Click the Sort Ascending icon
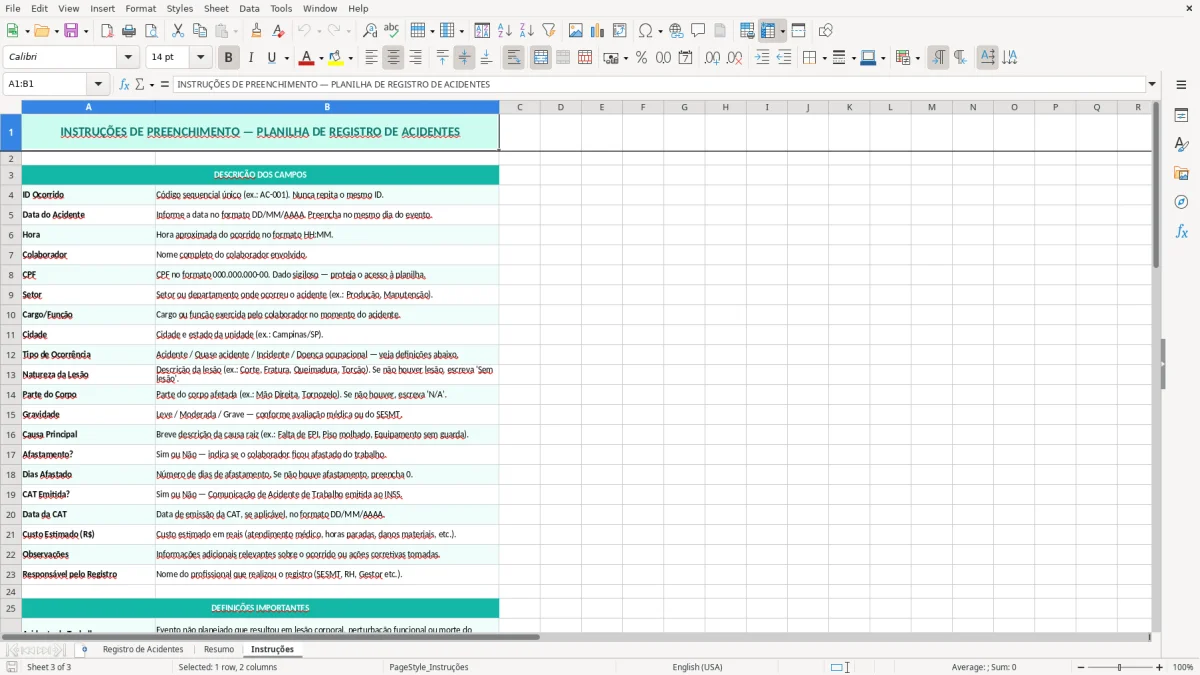Image resolution: width=1200 pixels, height=675 pixels. (505, 31)
